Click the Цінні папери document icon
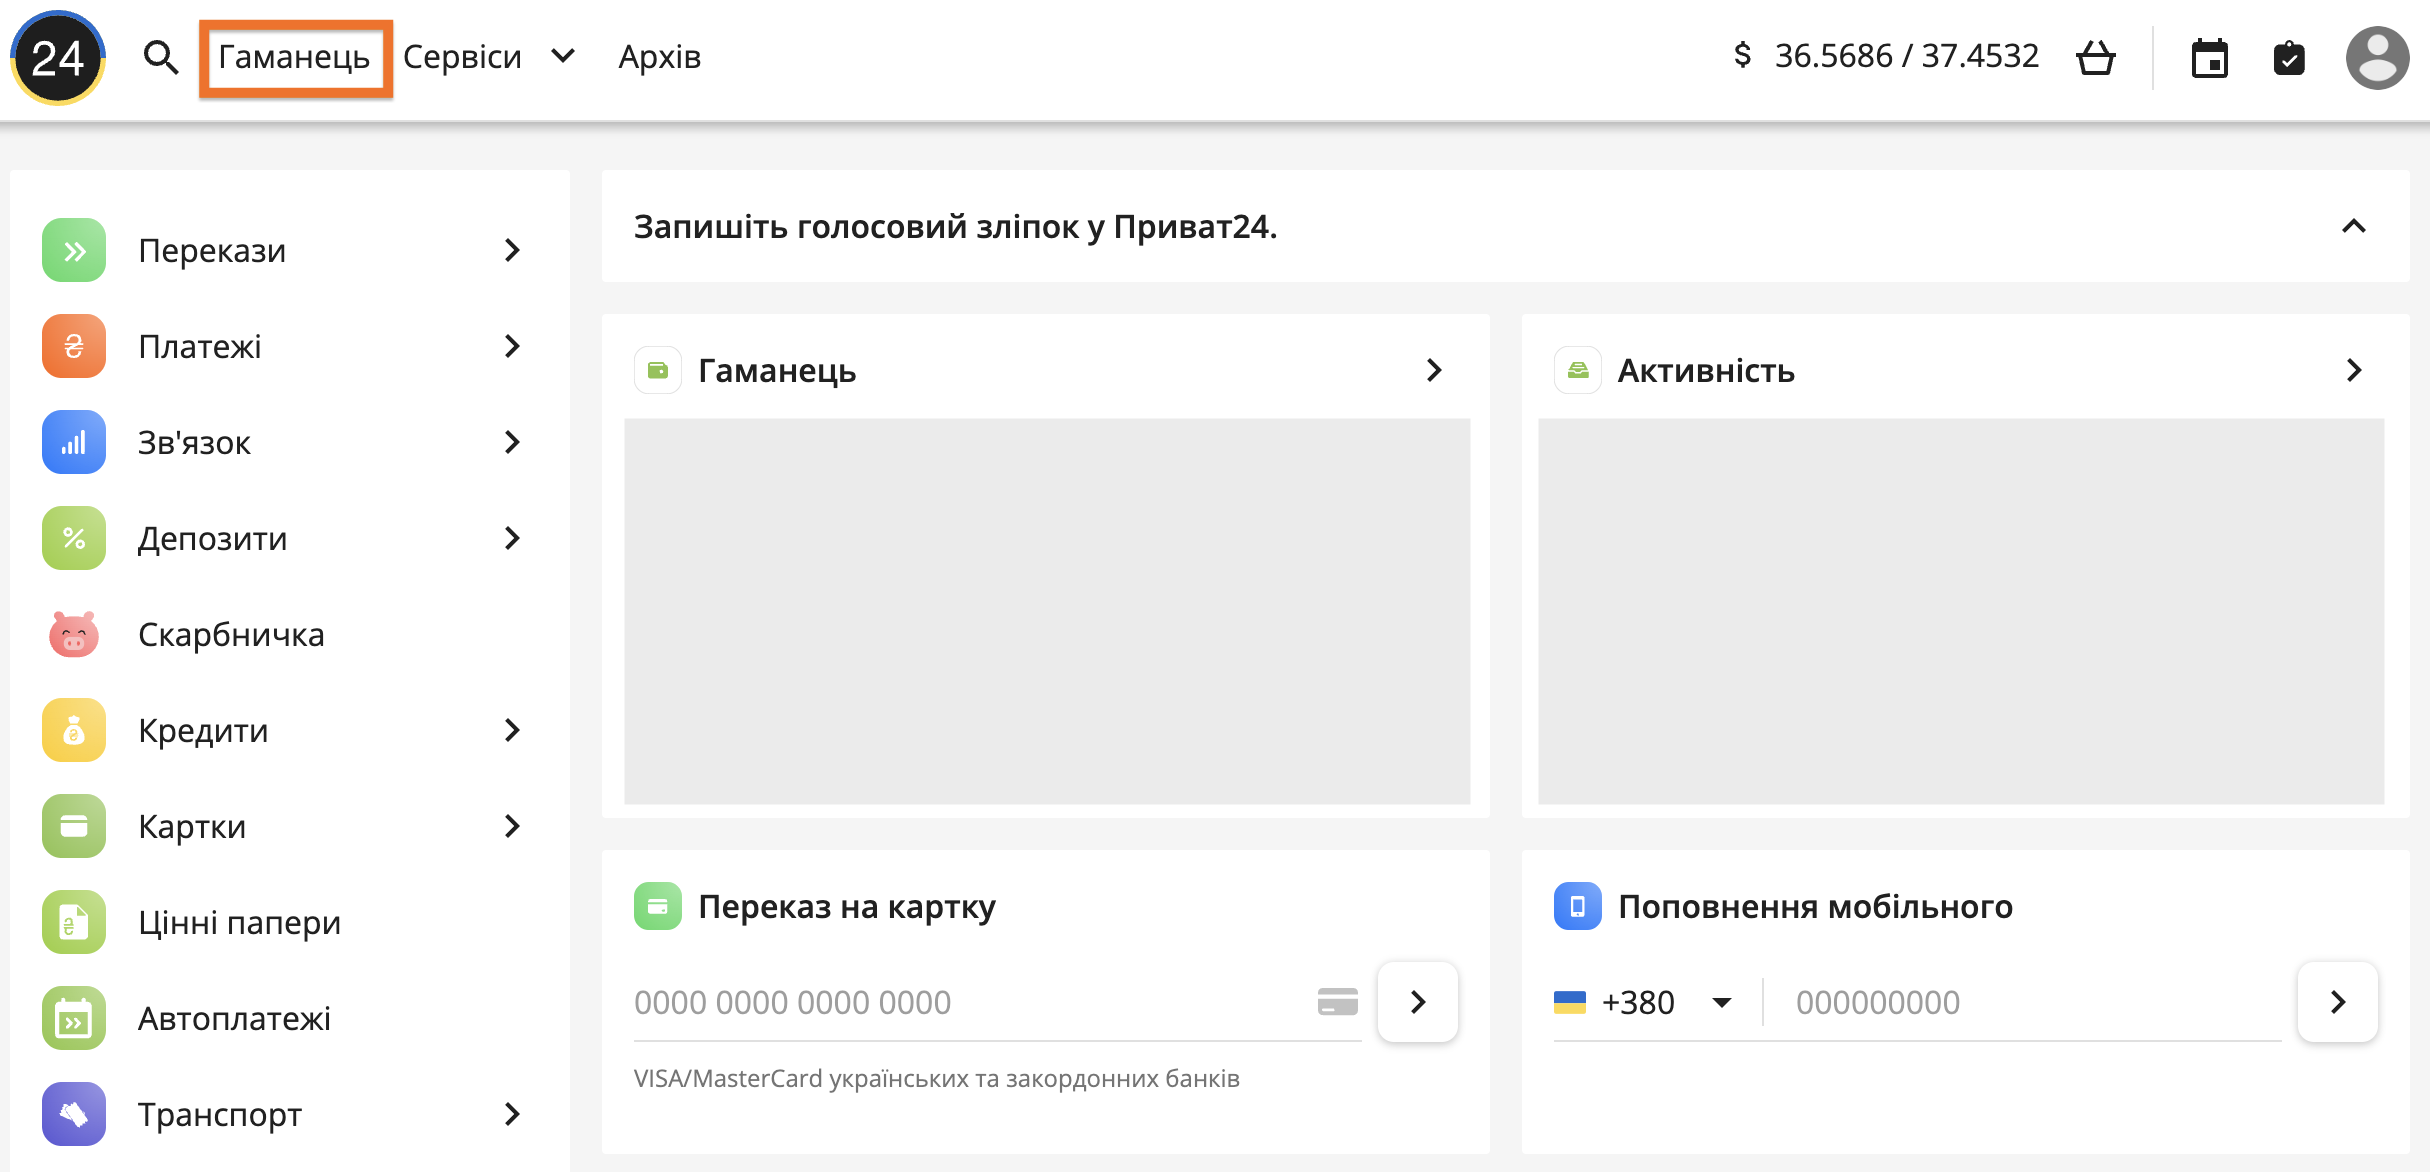This screenshot has height=1172, width=2430. (74, 922)
